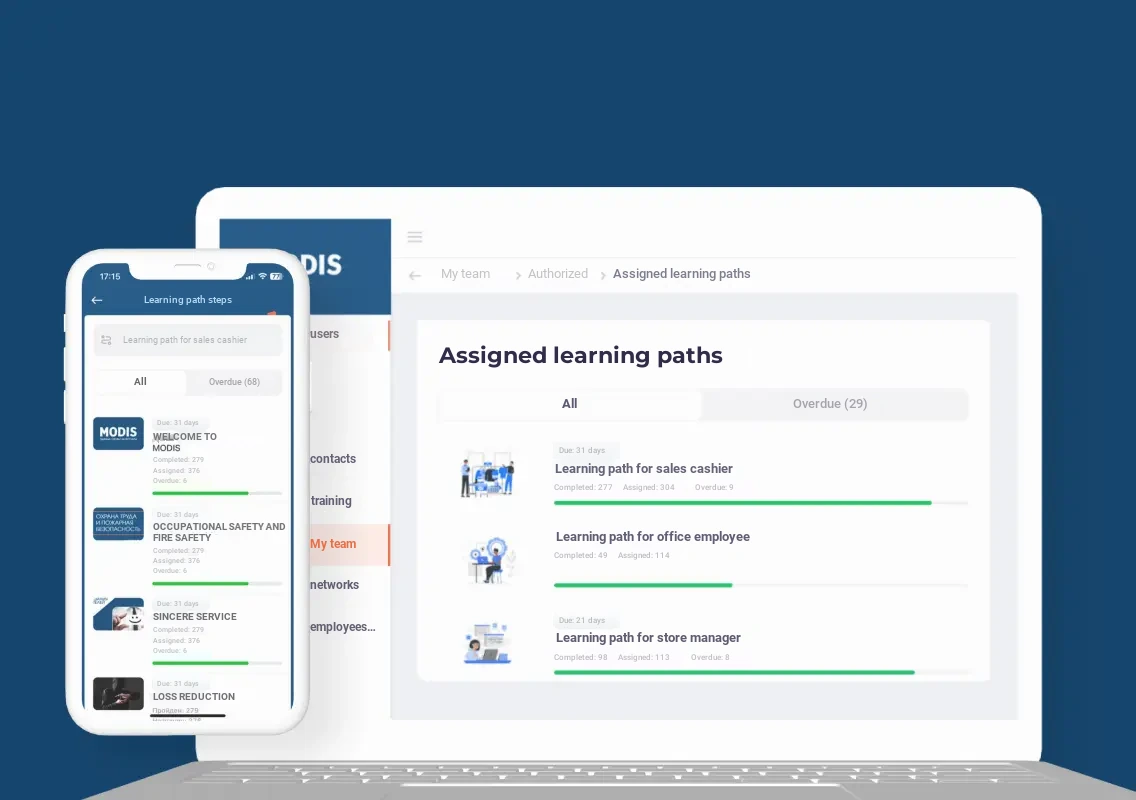Open Learning path for office employee

pos(653,537)
